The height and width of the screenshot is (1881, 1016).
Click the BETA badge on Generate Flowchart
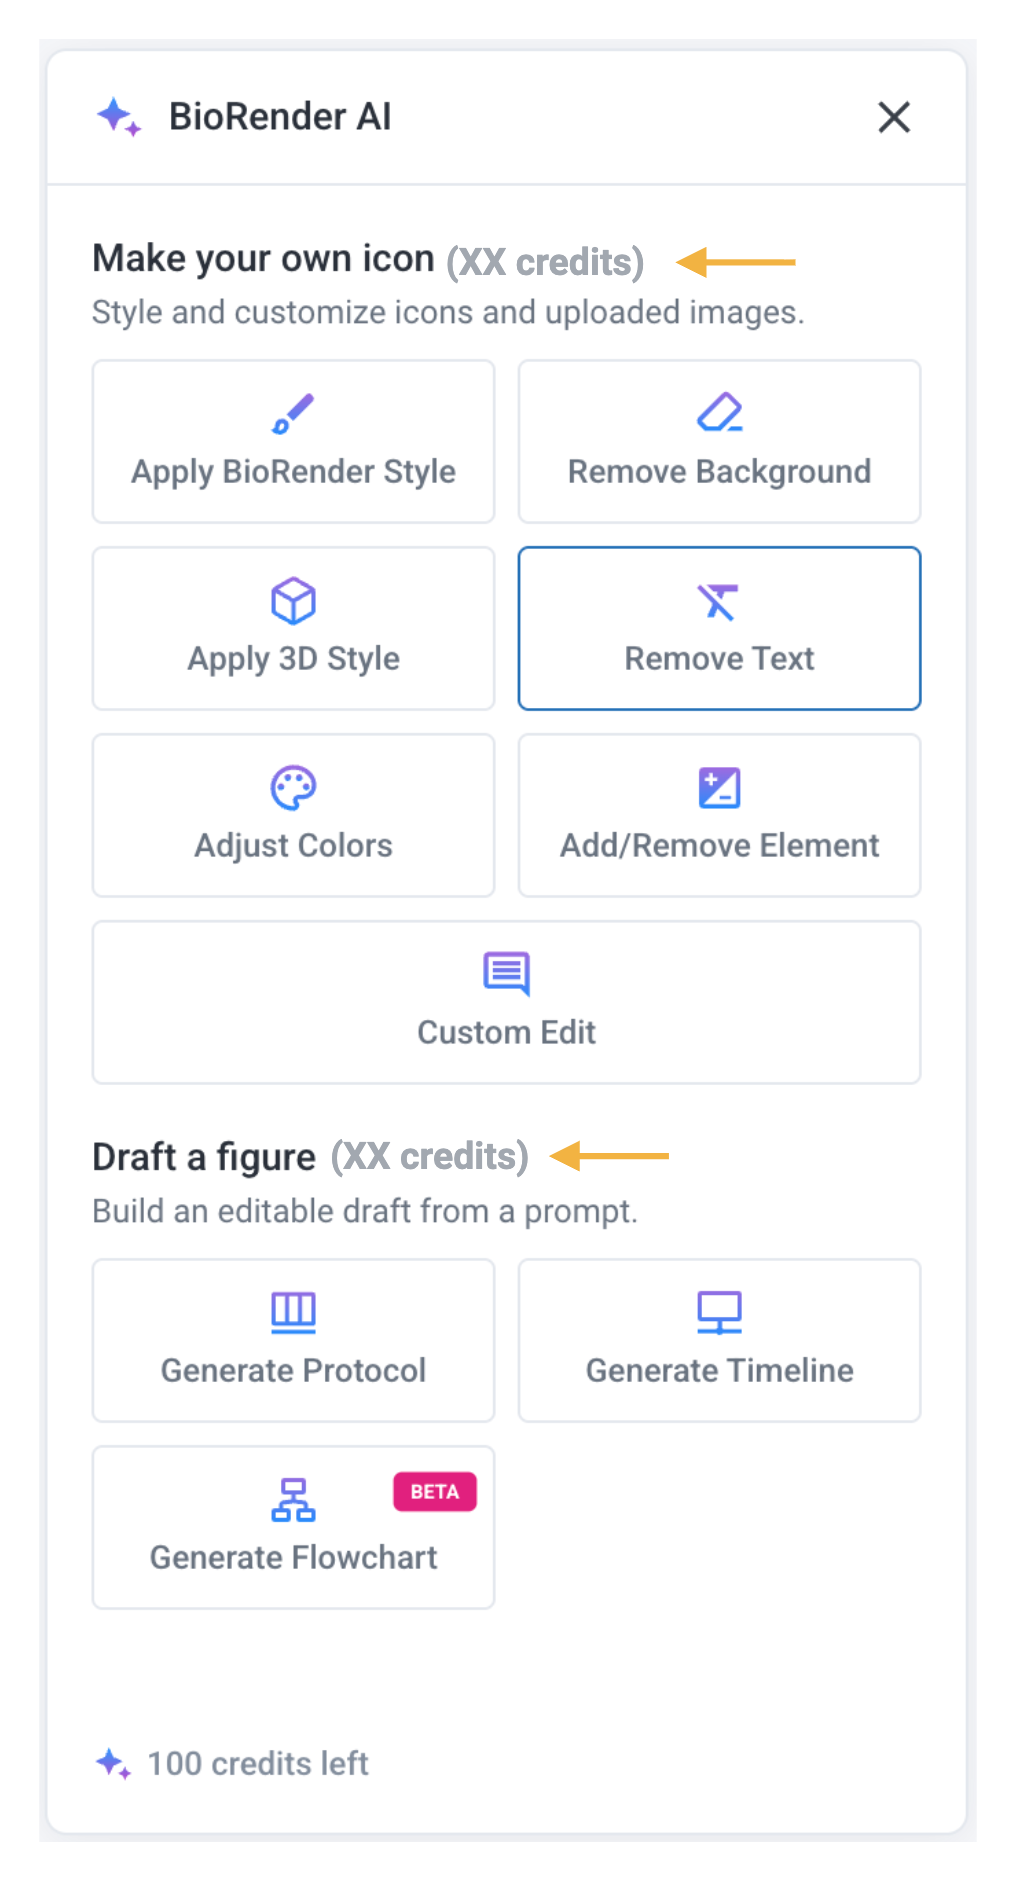point(434,1492)
